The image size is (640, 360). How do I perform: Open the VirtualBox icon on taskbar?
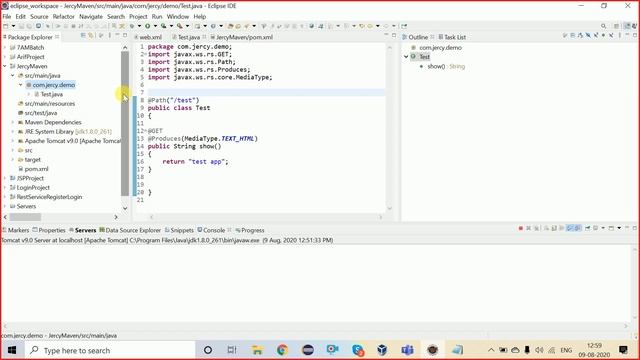click(x=382, y=350)
